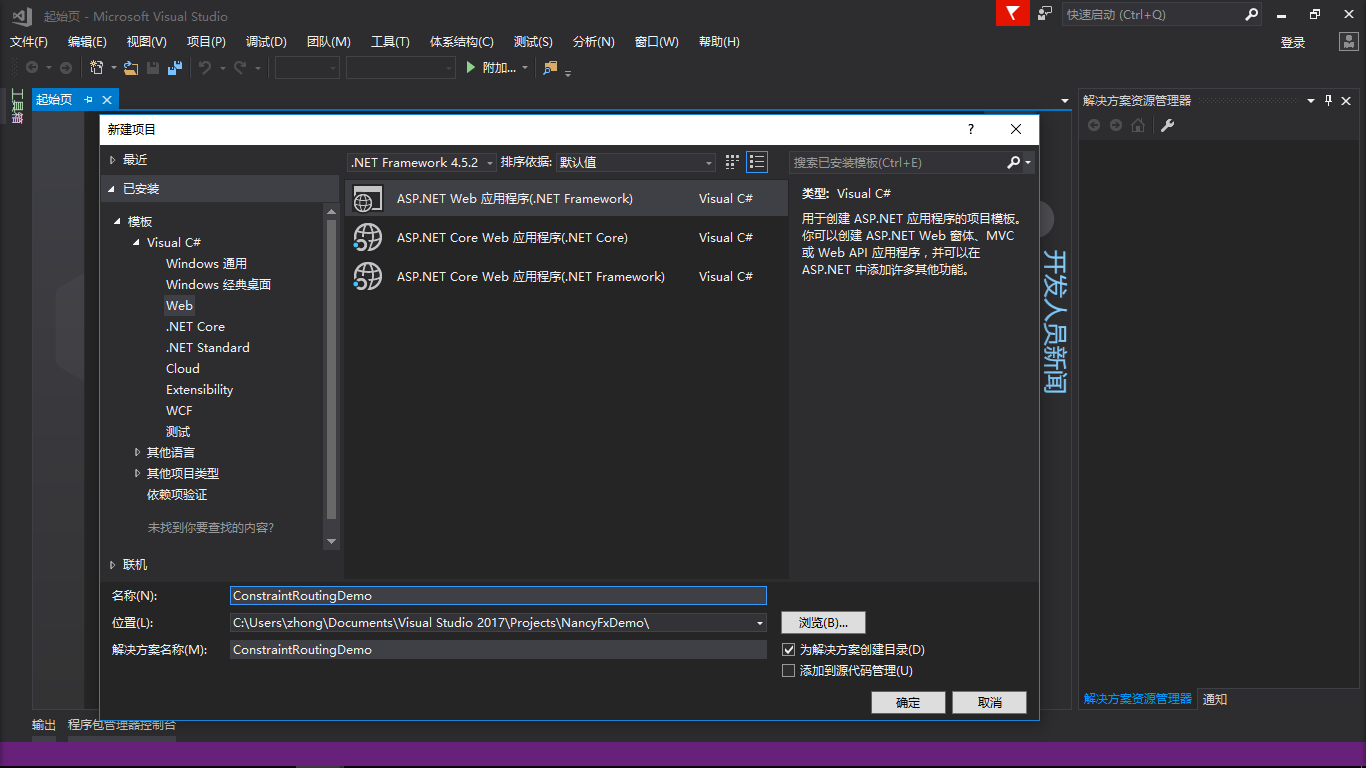1366x768 pixels.
Task: Click the Sign in link
Action: (1293, 42)
